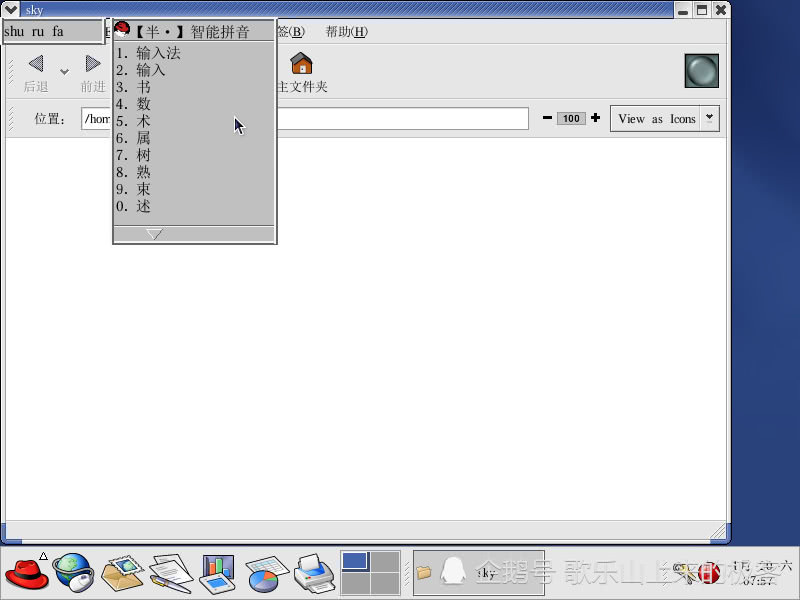The height and width of the screenshot is (600, 800).
Task: Click the Forward (前进) arrow icon
Action: [x=93, y=64]
